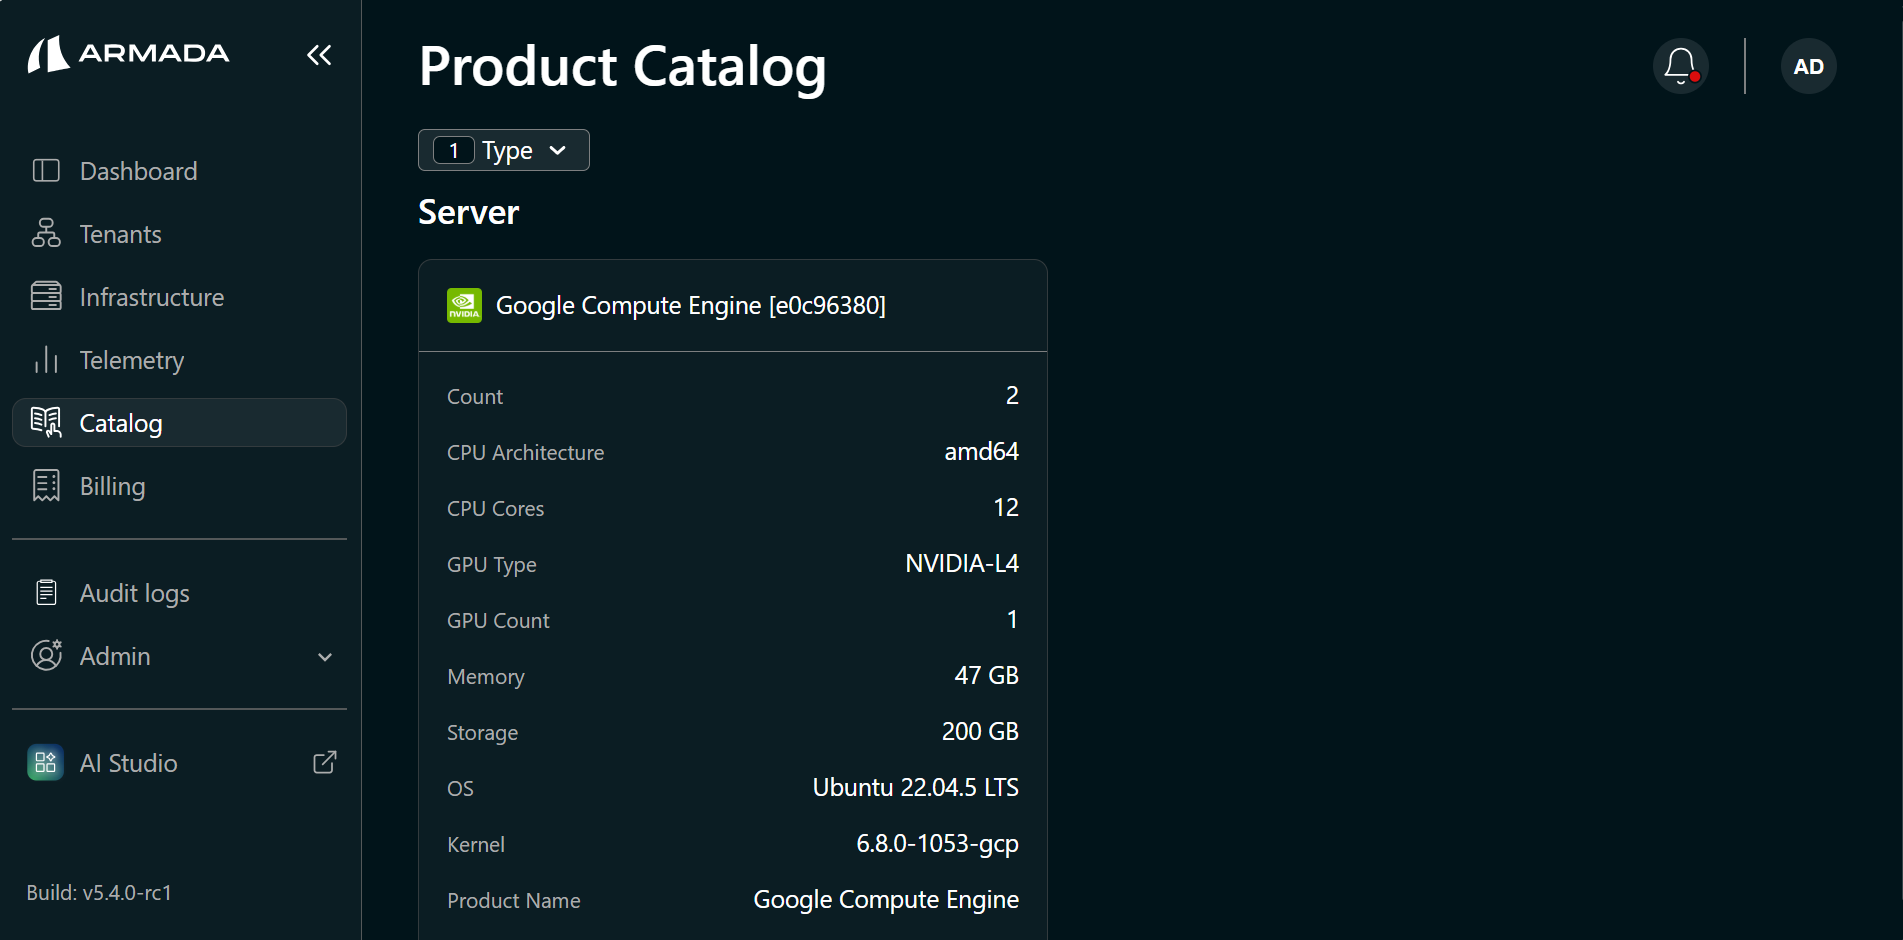This screenshot has width=1903, height=940.
Task: Click the GPU Count value 1
Action: tap(1012, 619)
